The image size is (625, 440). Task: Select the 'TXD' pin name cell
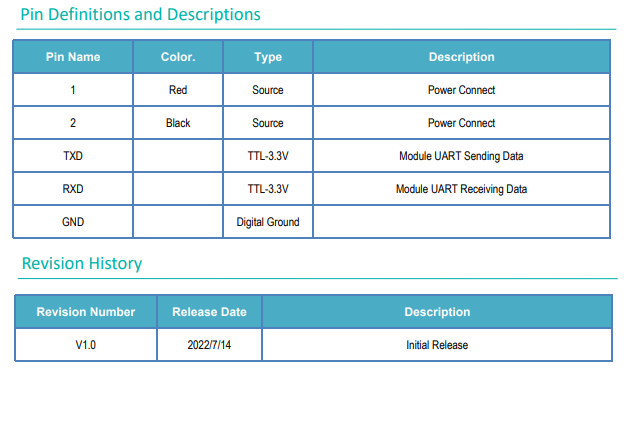(x=73, y=156)
